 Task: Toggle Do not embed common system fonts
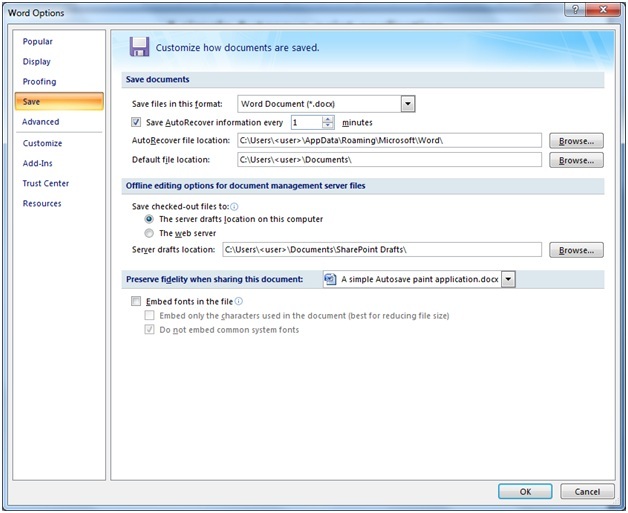pos(149,330)
